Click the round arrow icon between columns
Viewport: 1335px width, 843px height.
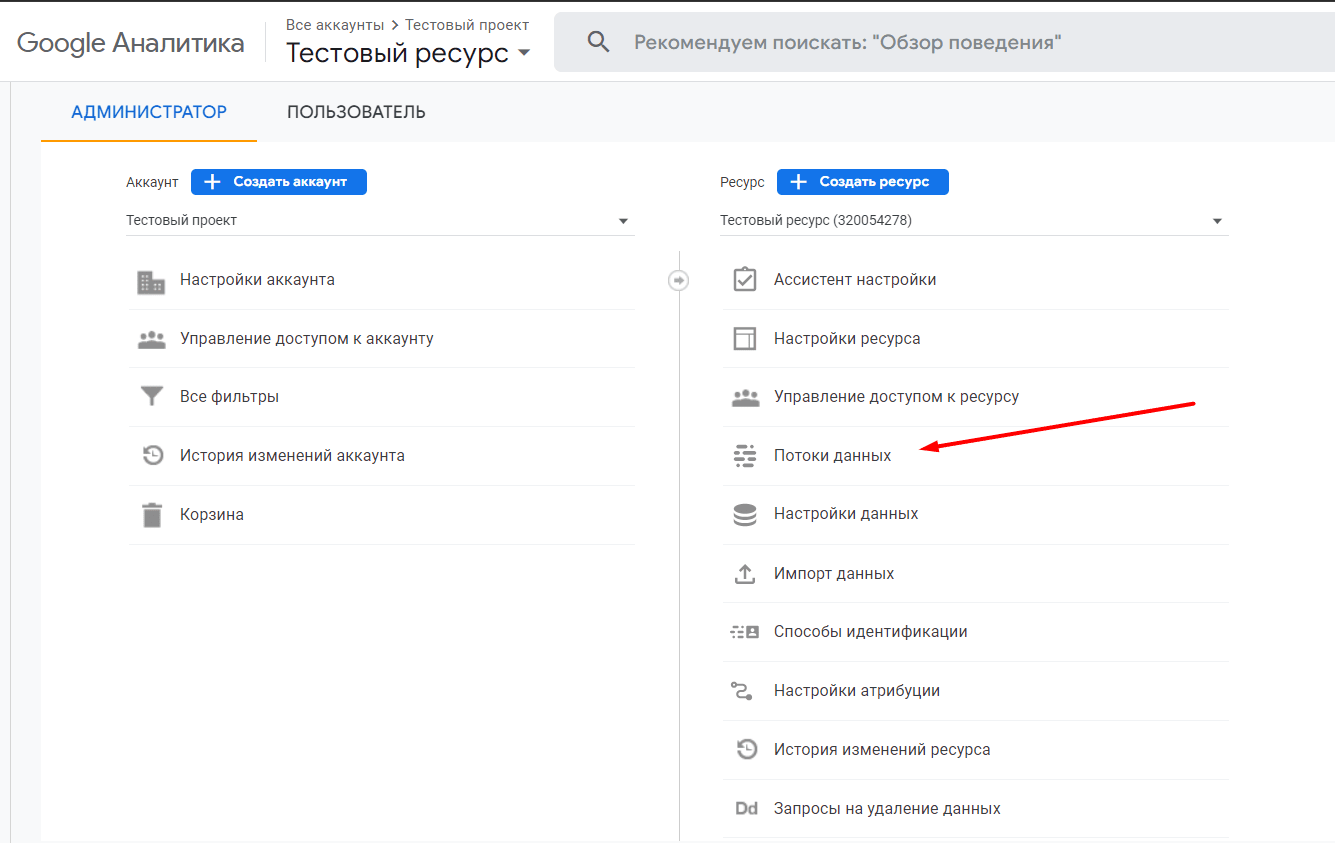(x=679, y=281)
